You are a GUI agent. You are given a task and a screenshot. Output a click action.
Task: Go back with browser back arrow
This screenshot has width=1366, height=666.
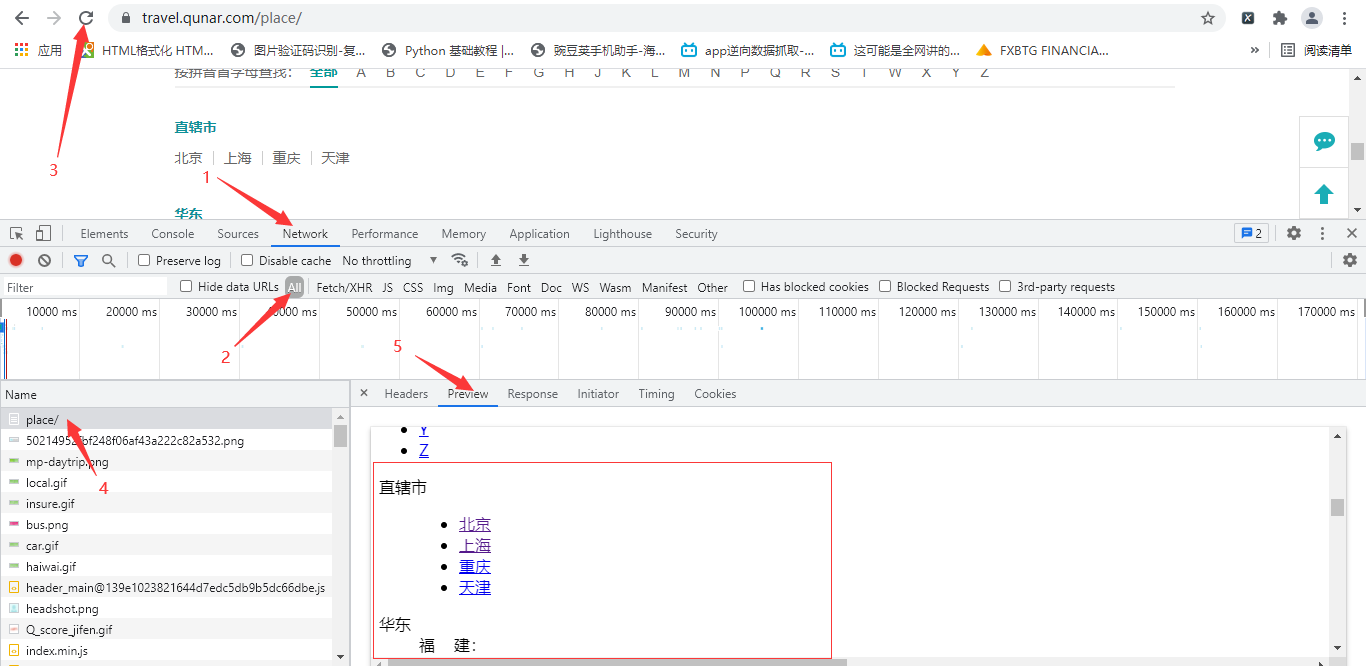[x=22, y=18]
